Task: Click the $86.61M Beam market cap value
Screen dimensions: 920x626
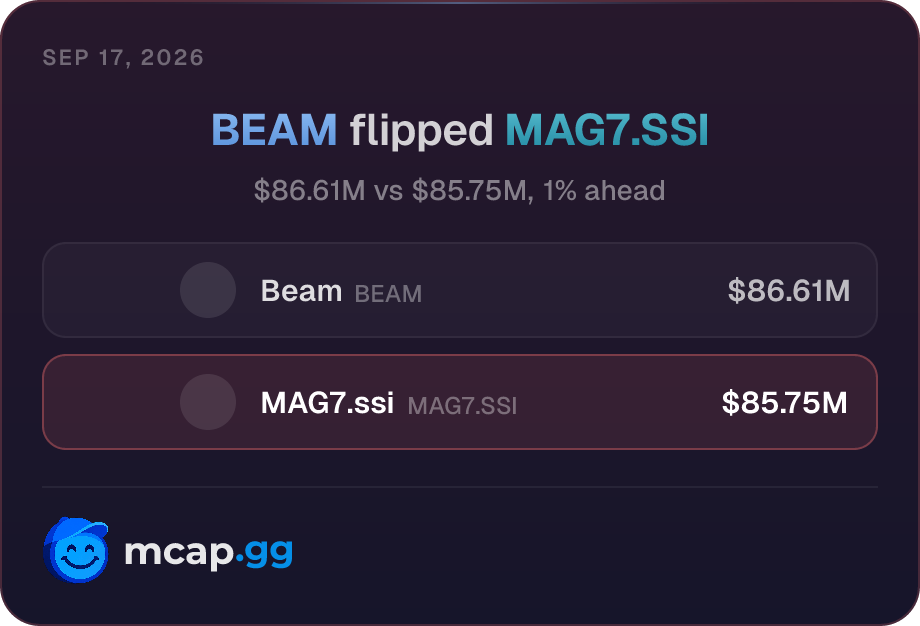Action: pyautogui.click(x=789, y=290)
